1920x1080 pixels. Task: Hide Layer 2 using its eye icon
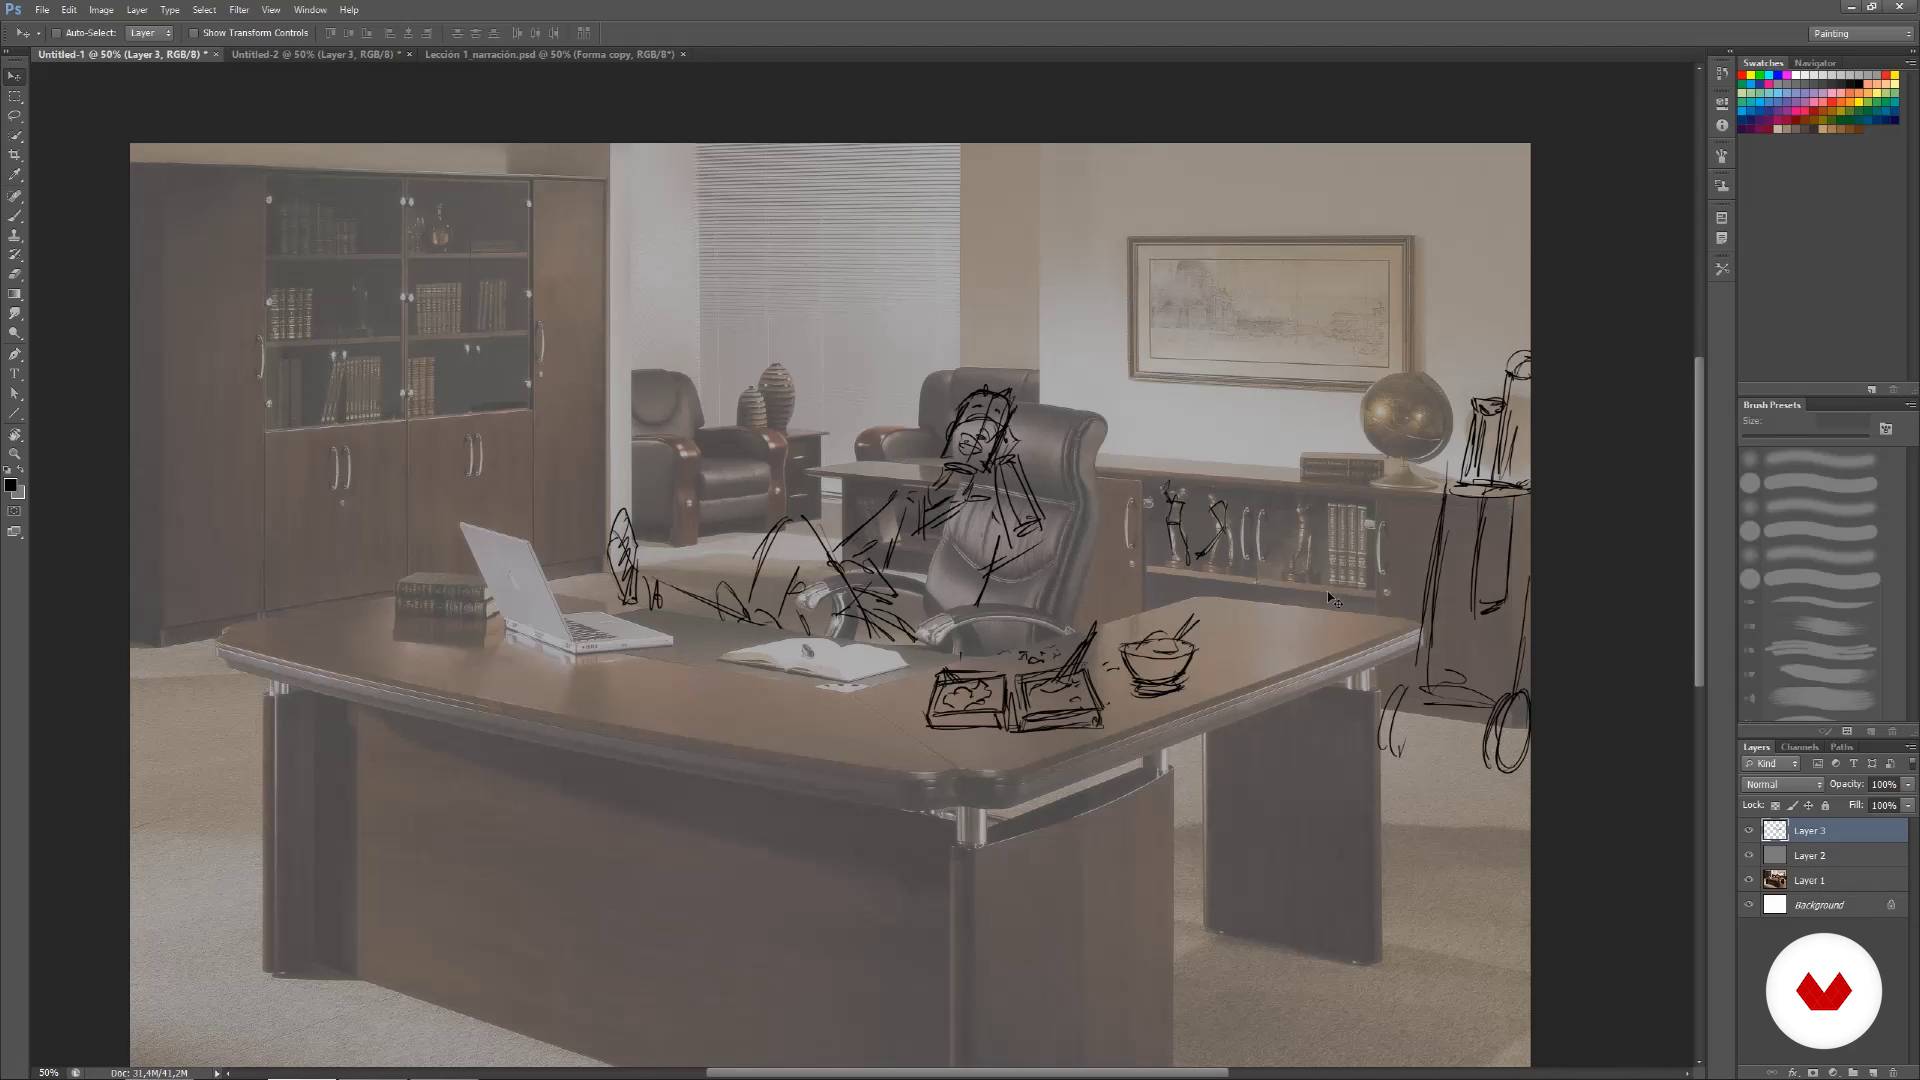(x=1749, y=856)
